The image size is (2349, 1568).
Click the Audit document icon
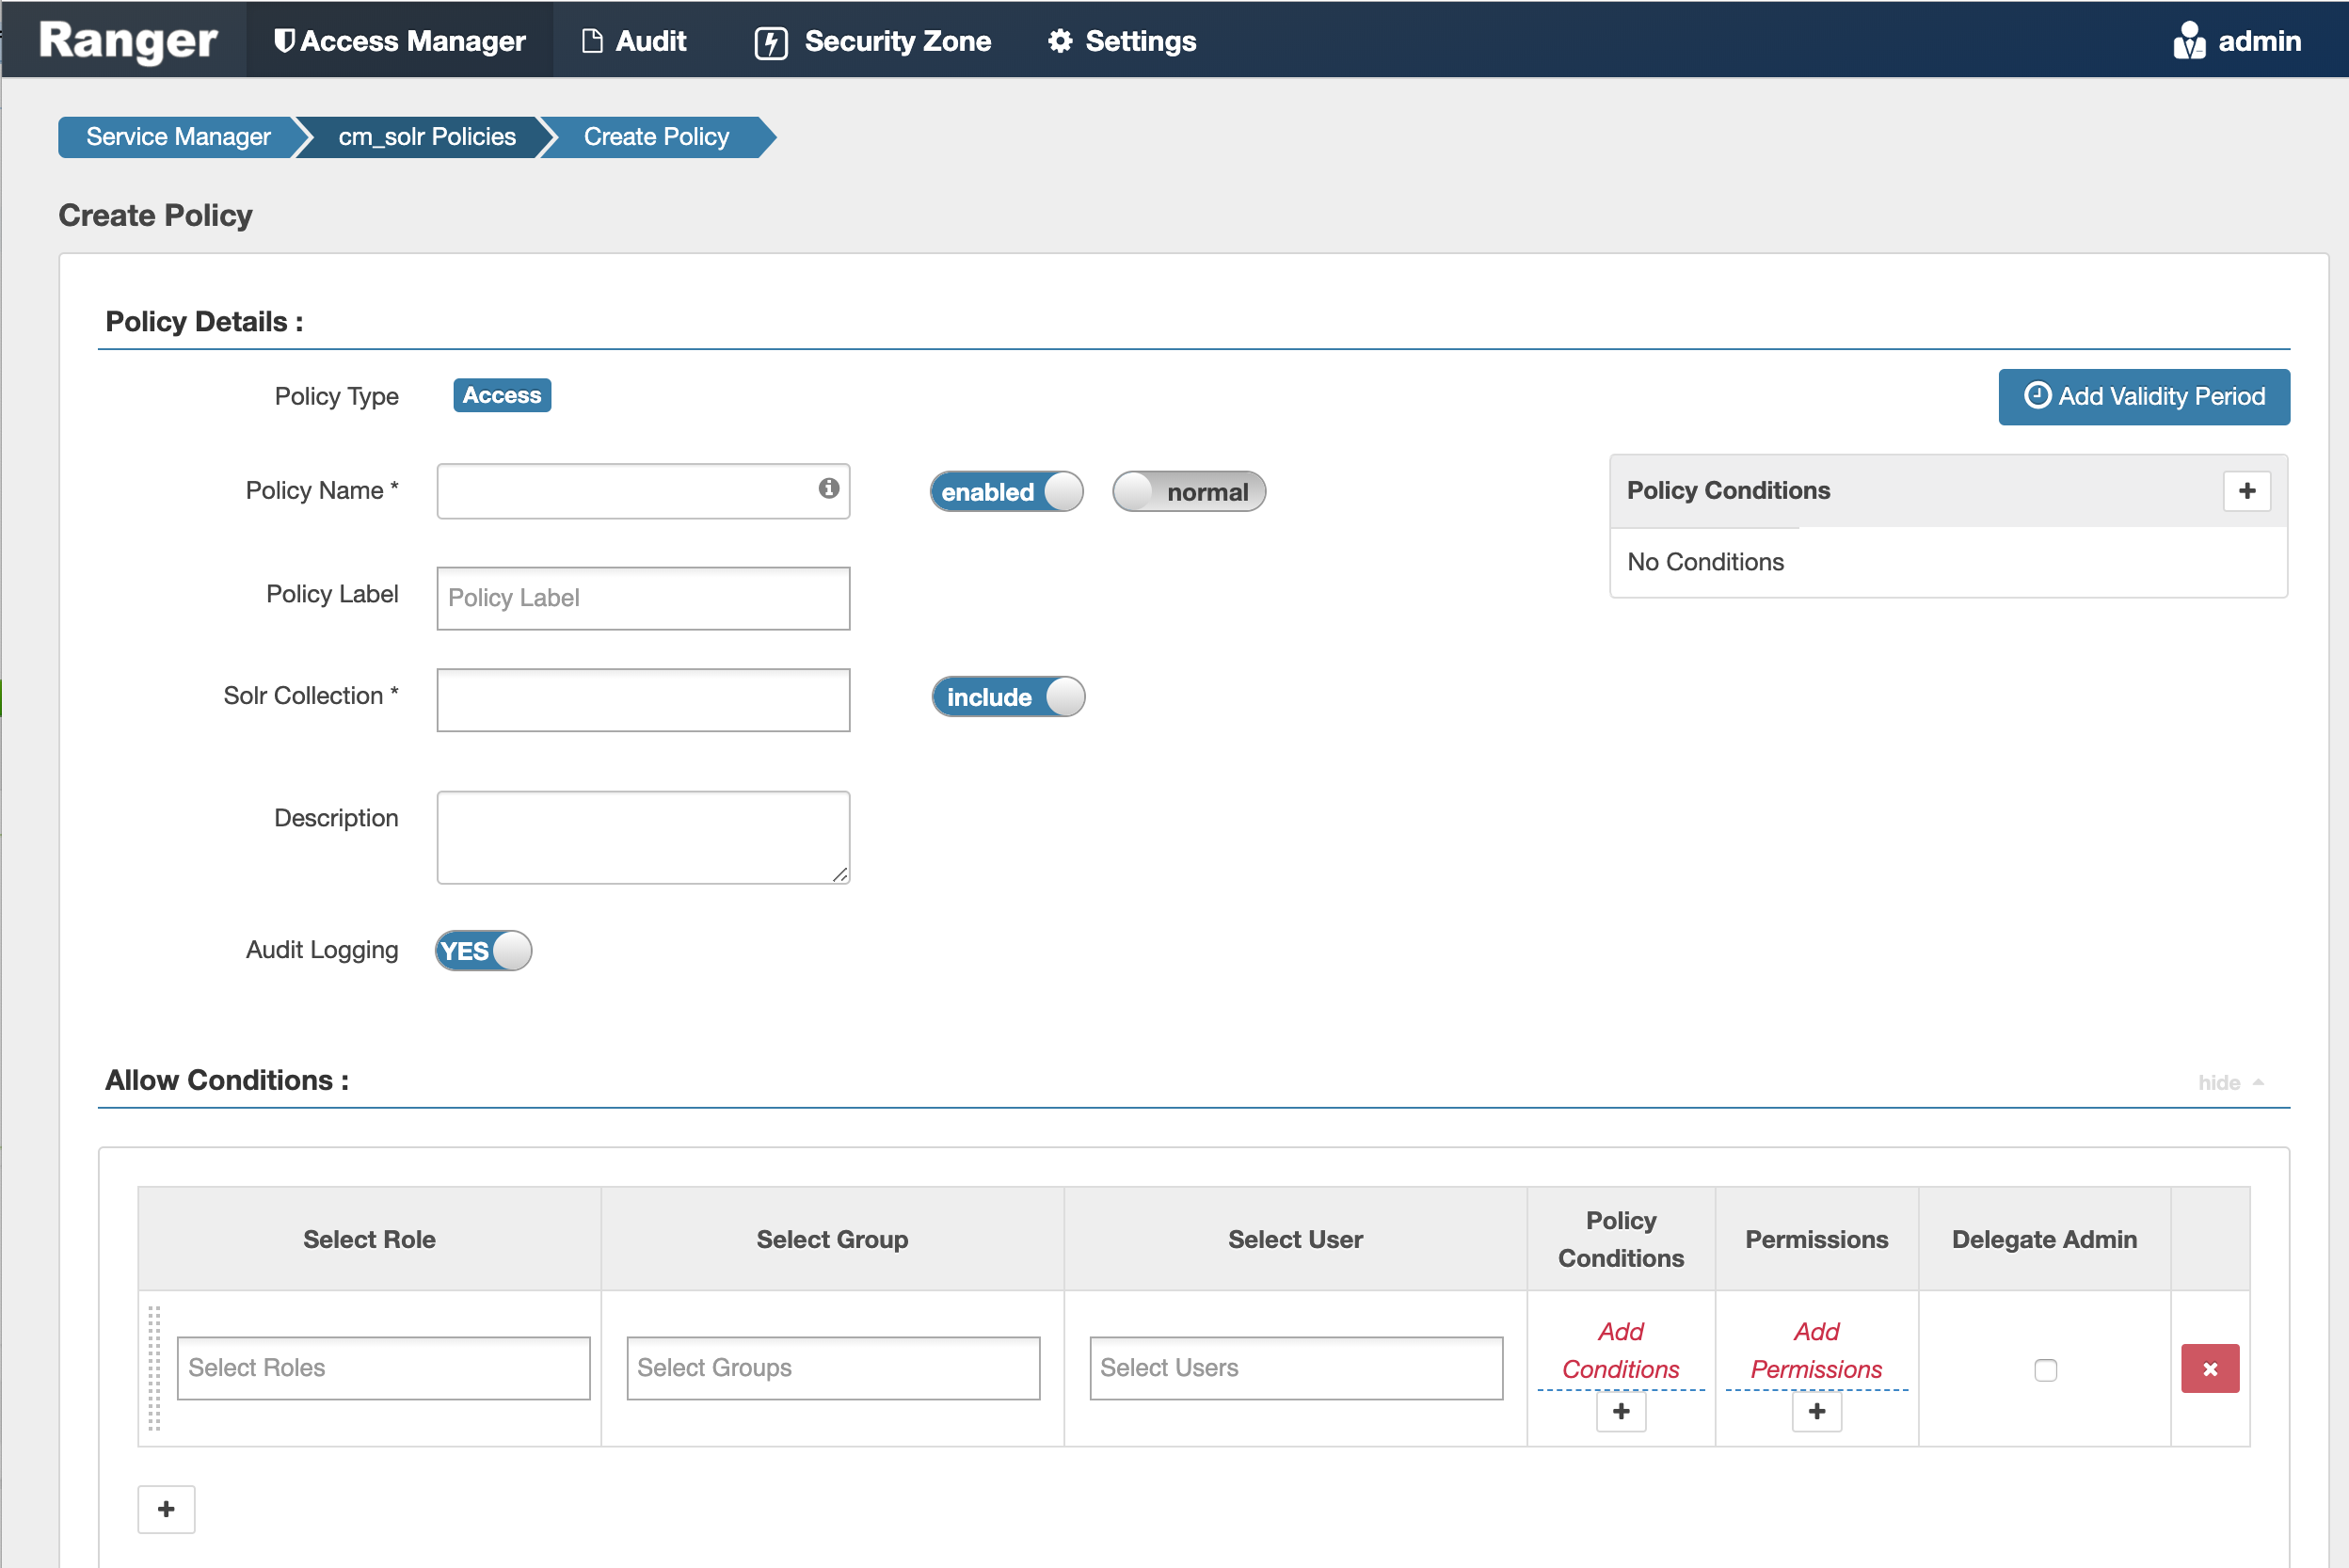pyautogui.click(x=591, y=40)
